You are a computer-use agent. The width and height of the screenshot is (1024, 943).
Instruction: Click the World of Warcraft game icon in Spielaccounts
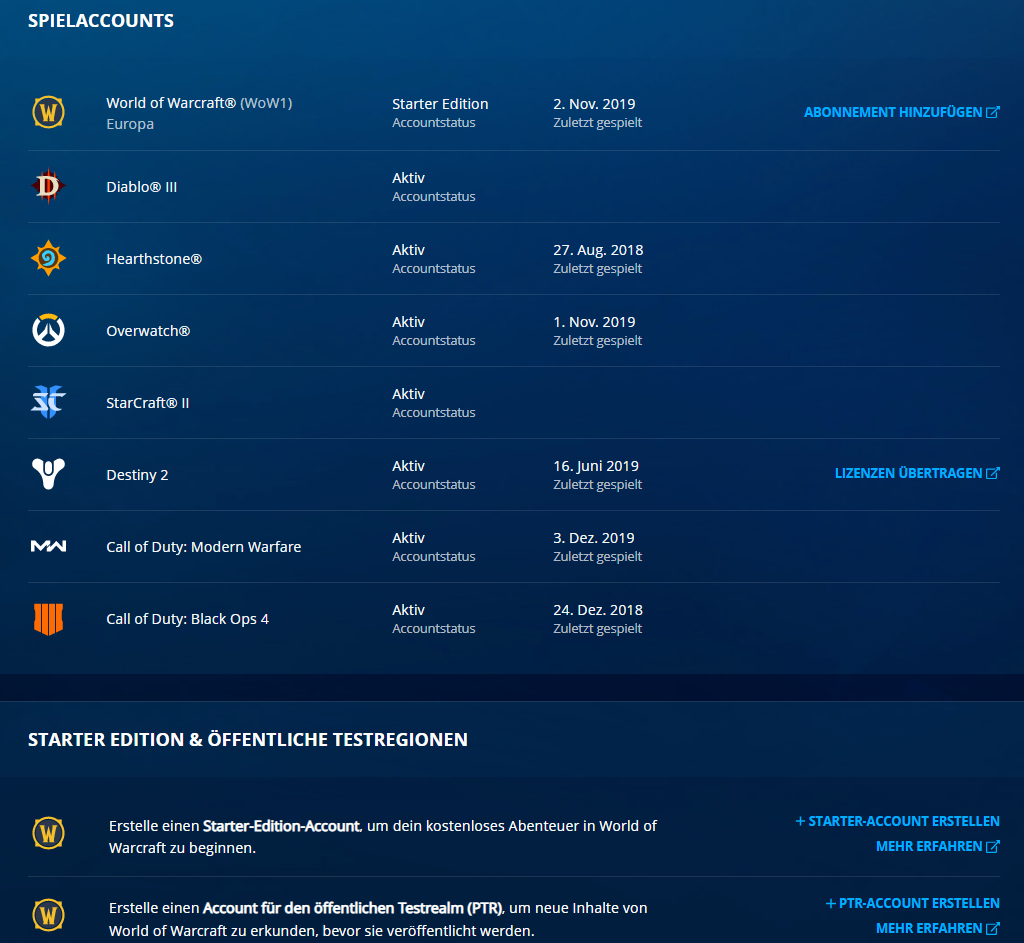tap(48, 112)
